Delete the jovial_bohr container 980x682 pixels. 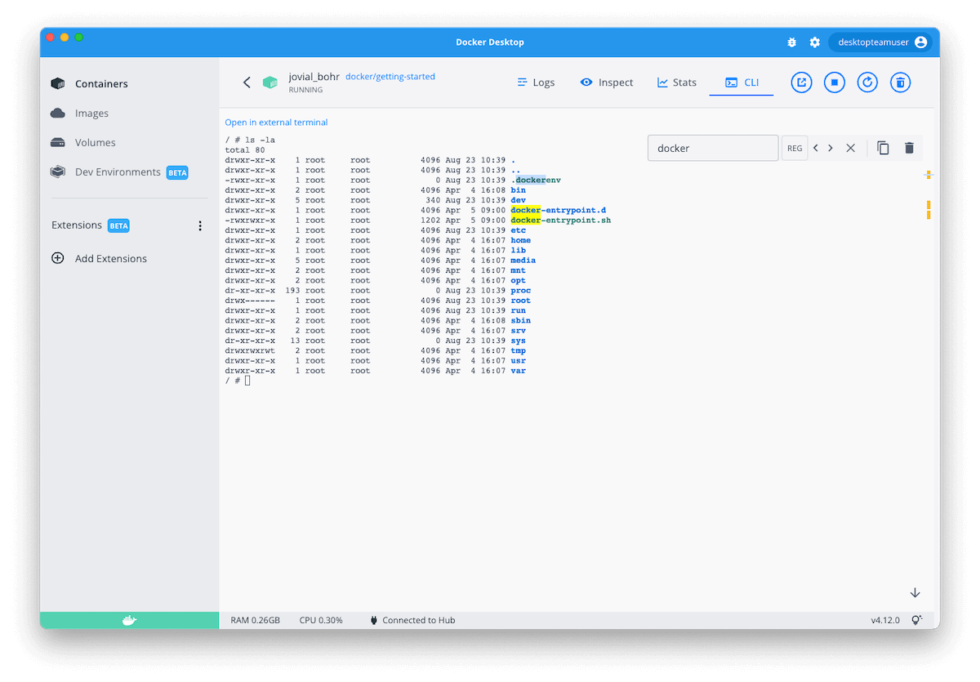[x=900, y=82]
